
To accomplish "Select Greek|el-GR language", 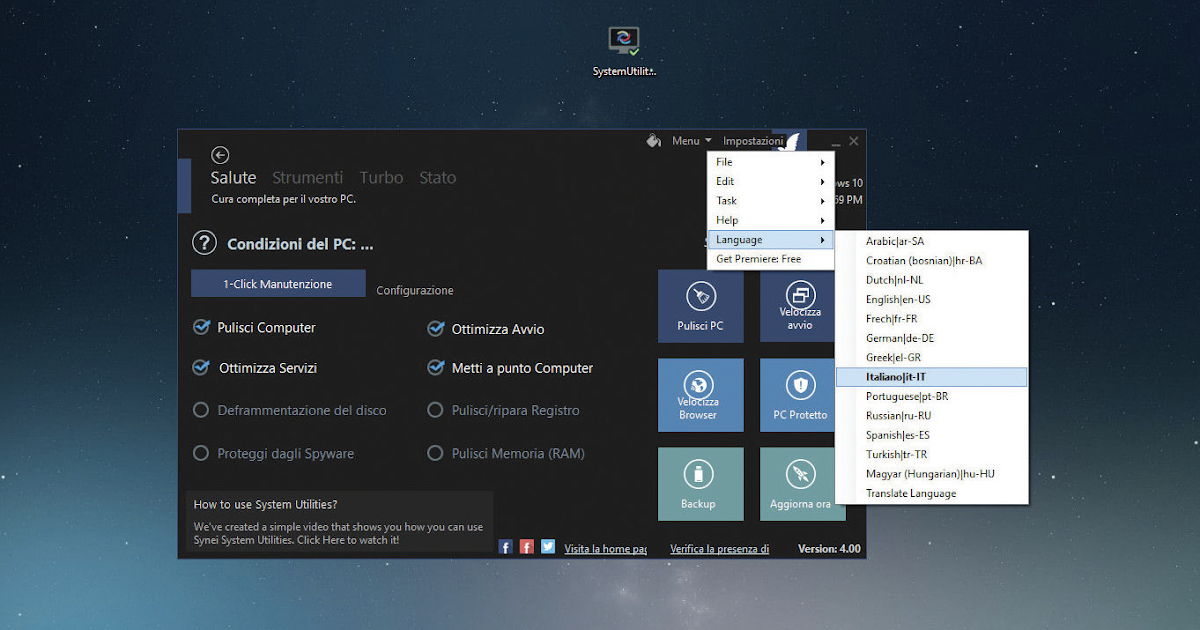I will click(x=932, y=357).
